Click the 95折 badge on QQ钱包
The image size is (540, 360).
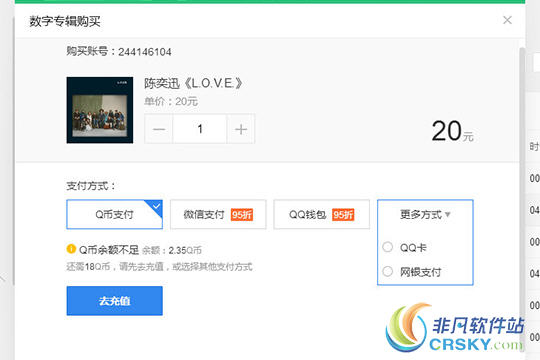343,215
